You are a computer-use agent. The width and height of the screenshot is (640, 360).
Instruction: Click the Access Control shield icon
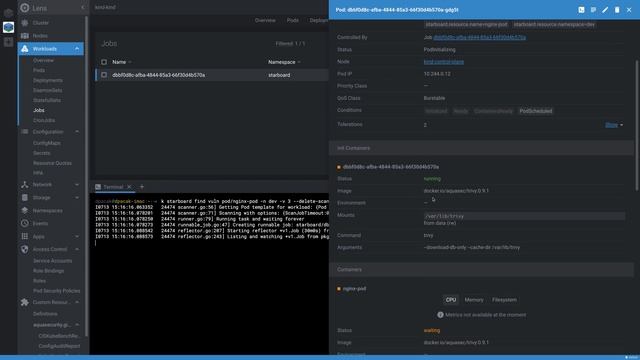point(24,249)
